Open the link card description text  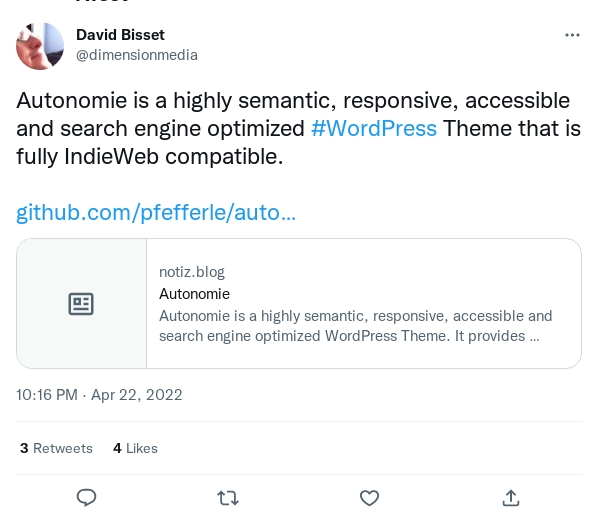(x=355, y=326)
